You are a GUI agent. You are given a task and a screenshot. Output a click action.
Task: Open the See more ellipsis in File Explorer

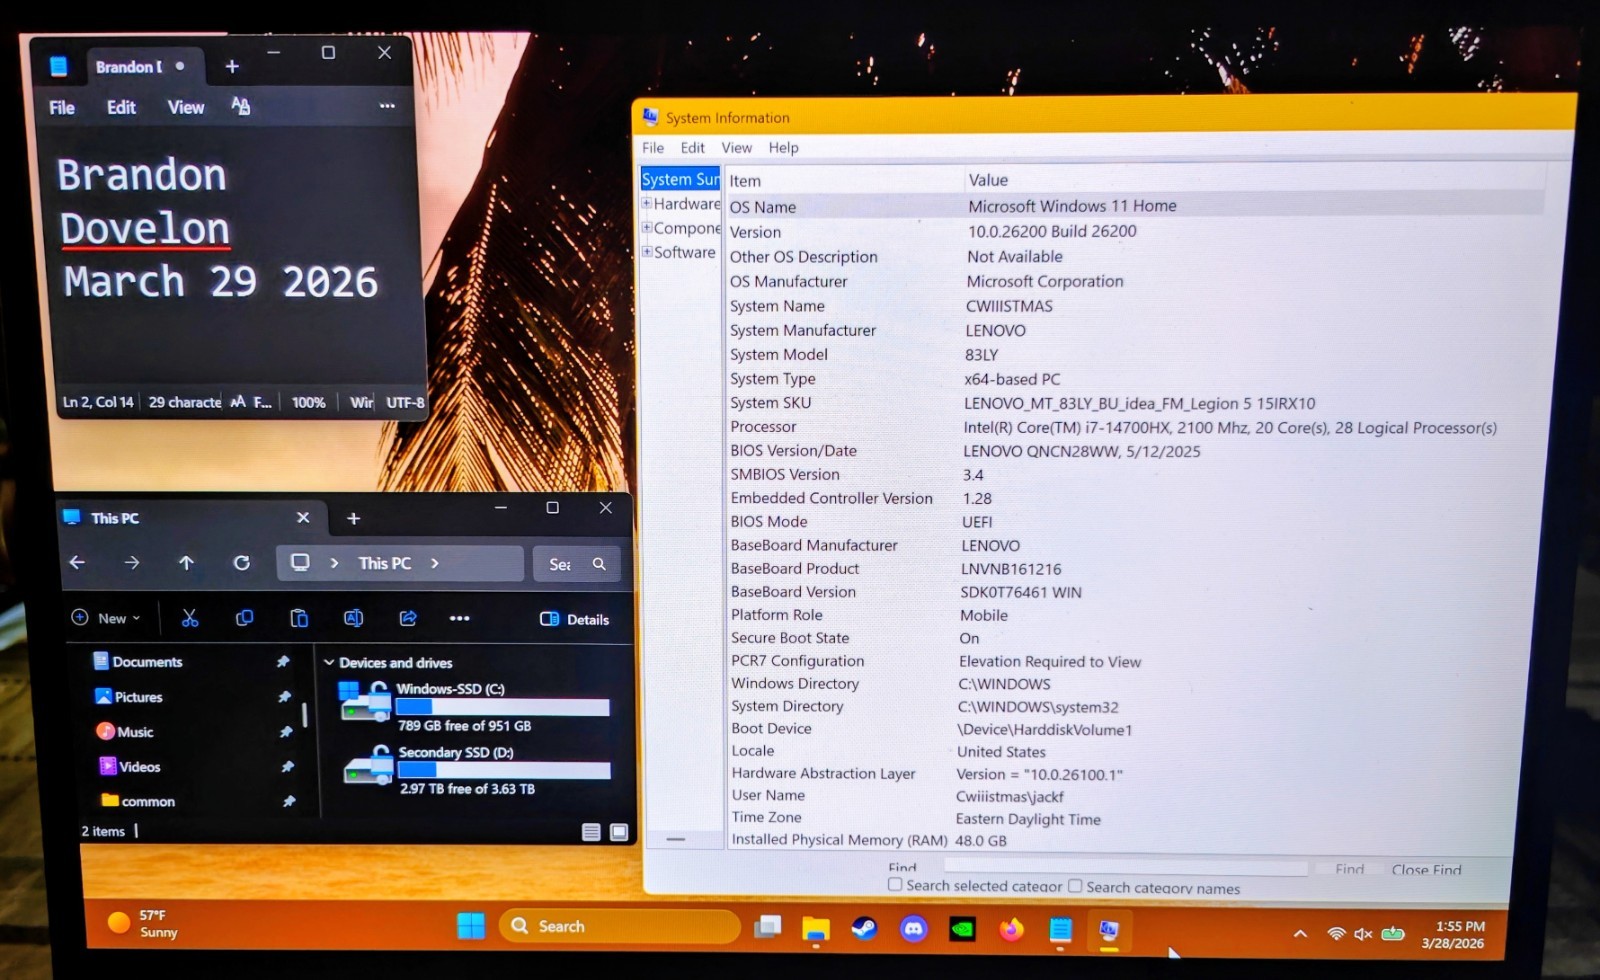pos(460,618)
